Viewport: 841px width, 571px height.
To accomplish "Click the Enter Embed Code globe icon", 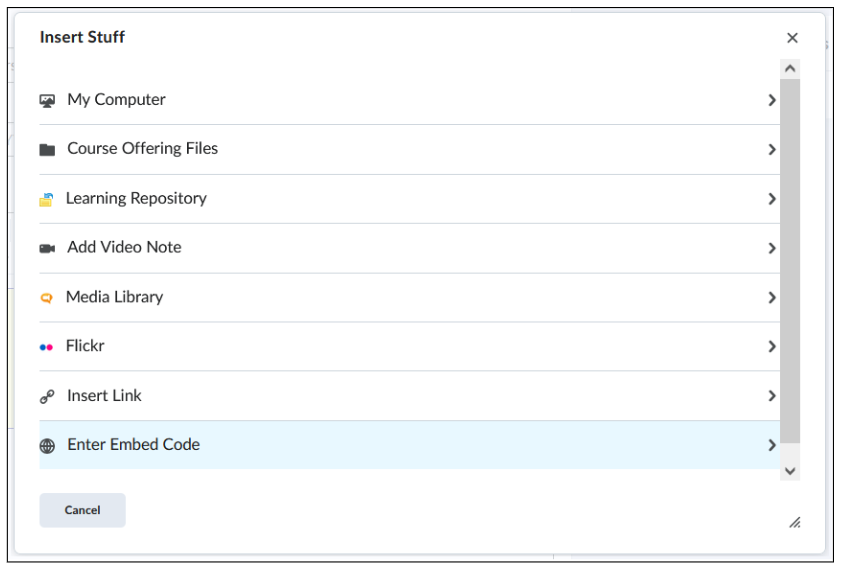I will click(x=47, y=446).
